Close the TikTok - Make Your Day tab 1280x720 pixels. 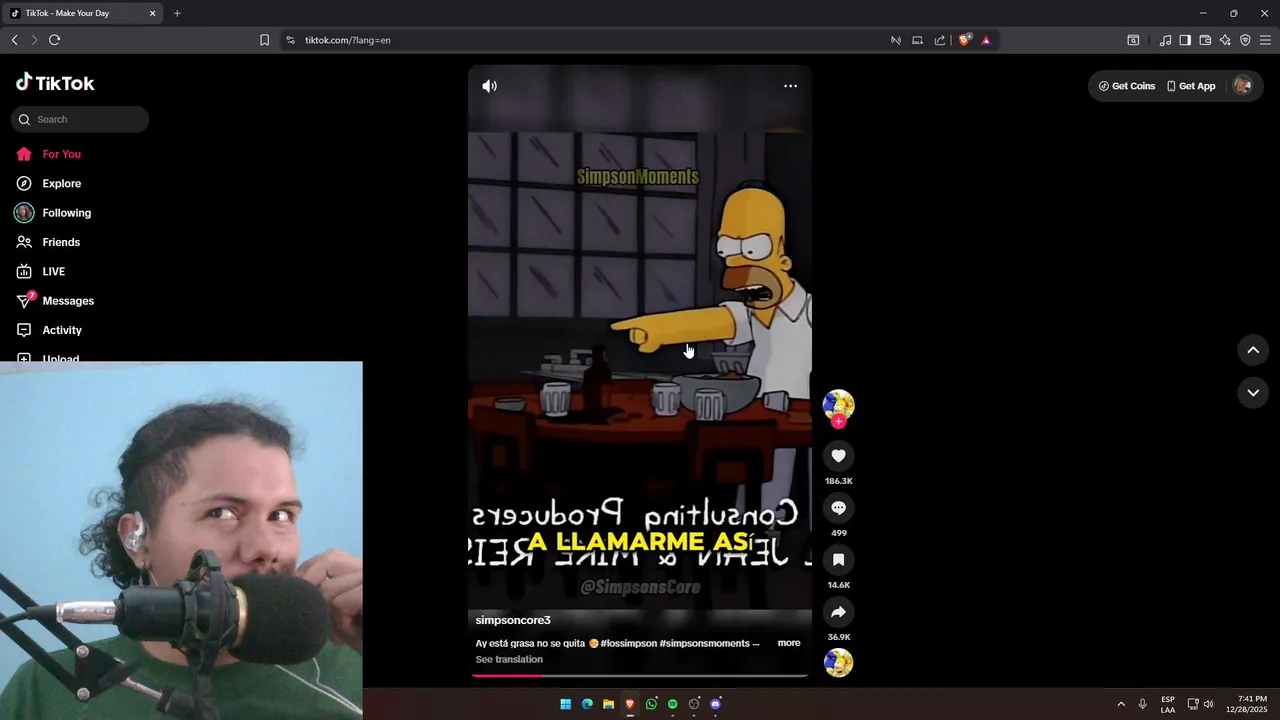point(152,13)
